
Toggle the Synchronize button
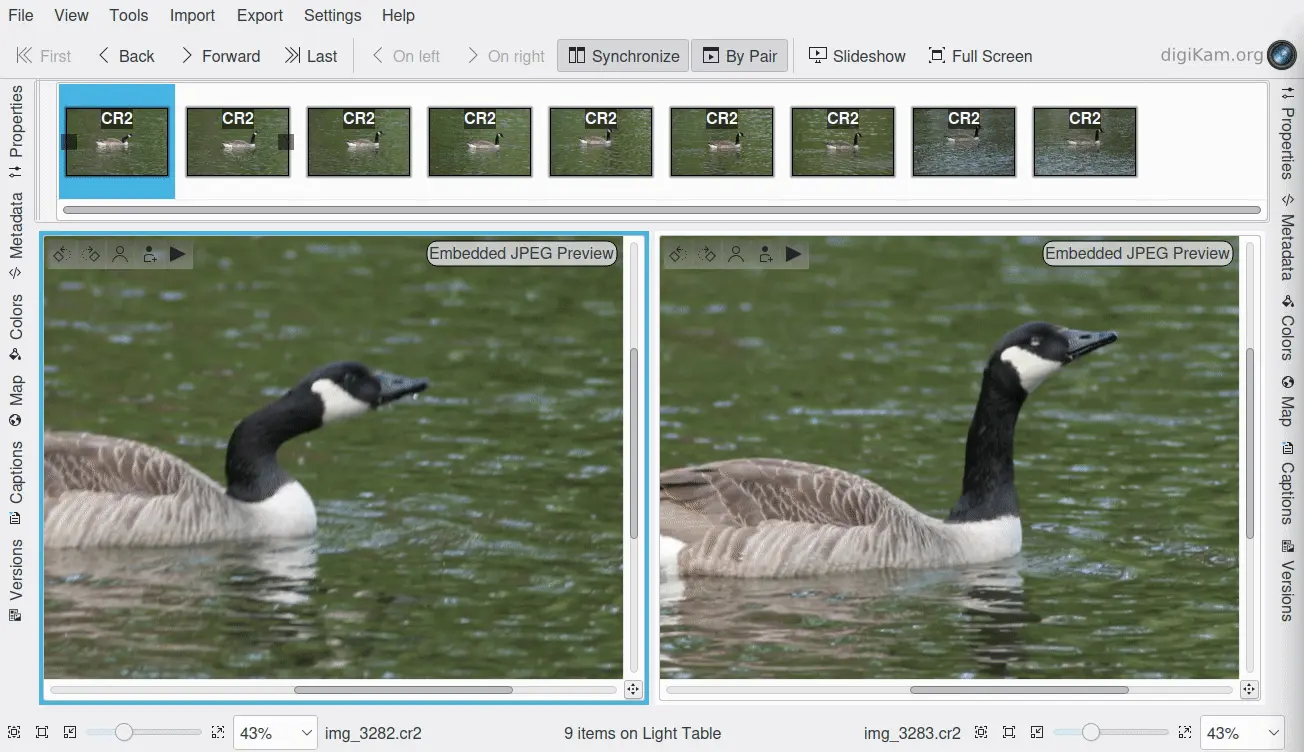(x=623, y=56)
